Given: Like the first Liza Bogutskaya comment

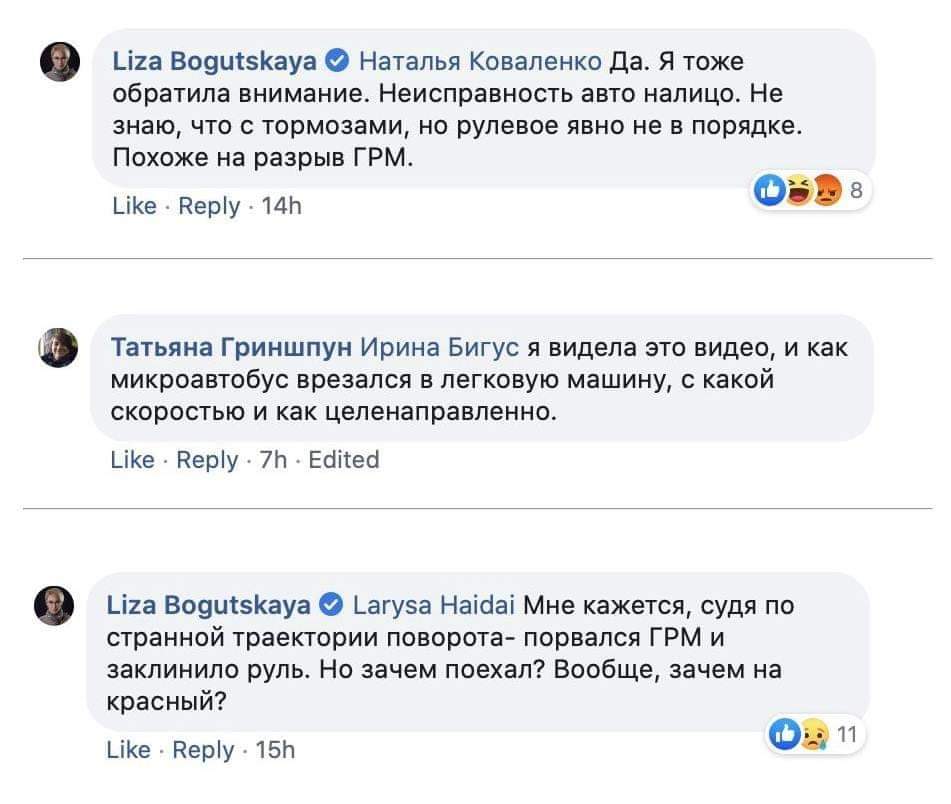Looking at the screenshot, I should 134,206.
